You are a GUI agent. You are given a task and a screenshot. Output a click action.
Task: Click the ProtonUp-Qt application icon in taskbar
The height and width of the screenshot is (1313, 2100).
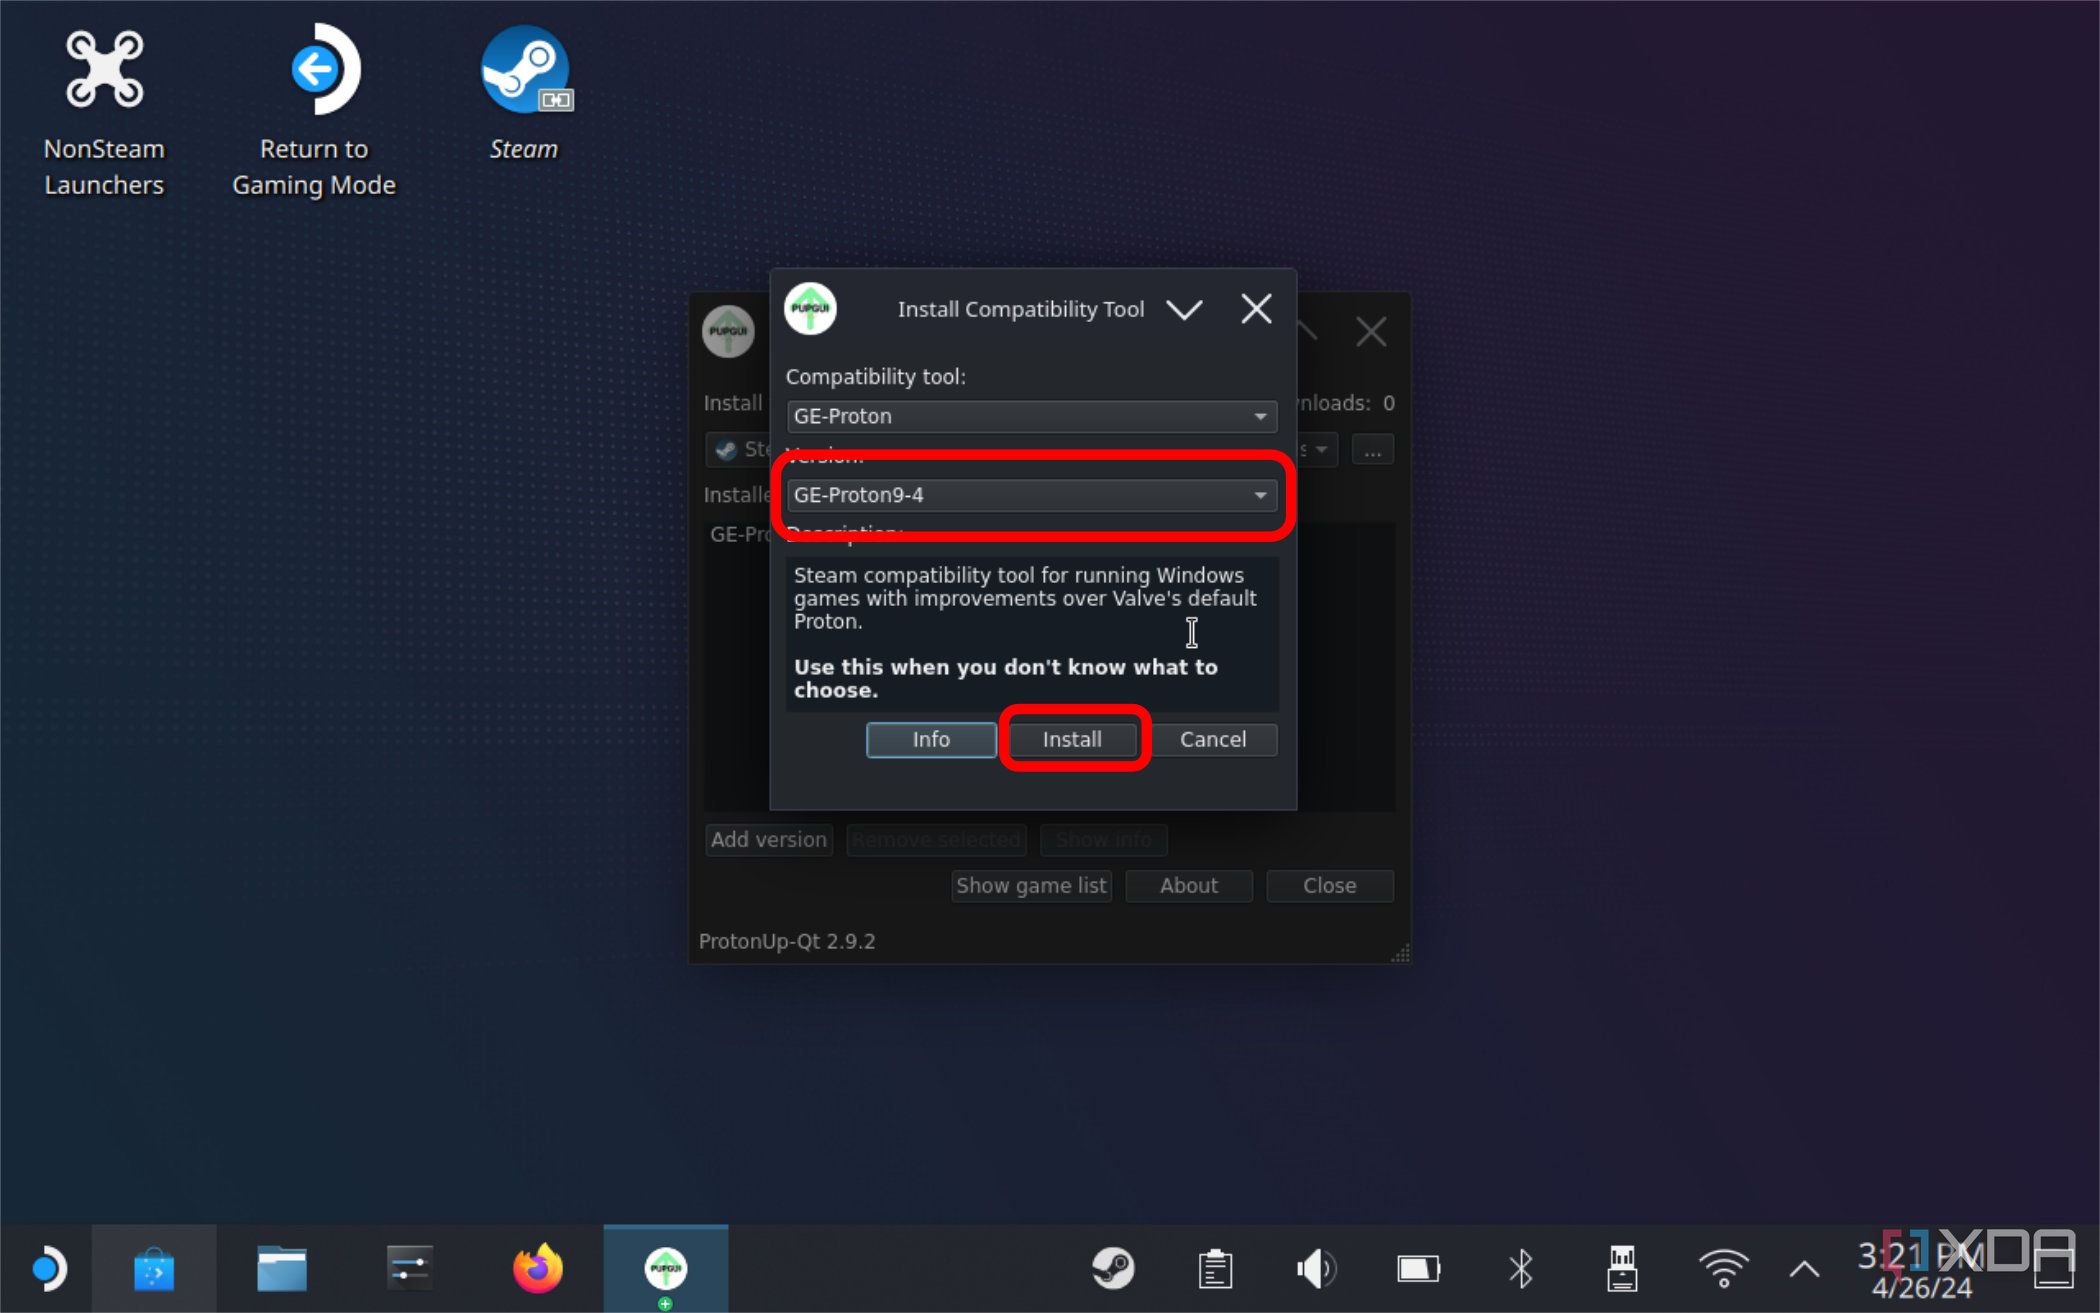(x=665, y=1268)
